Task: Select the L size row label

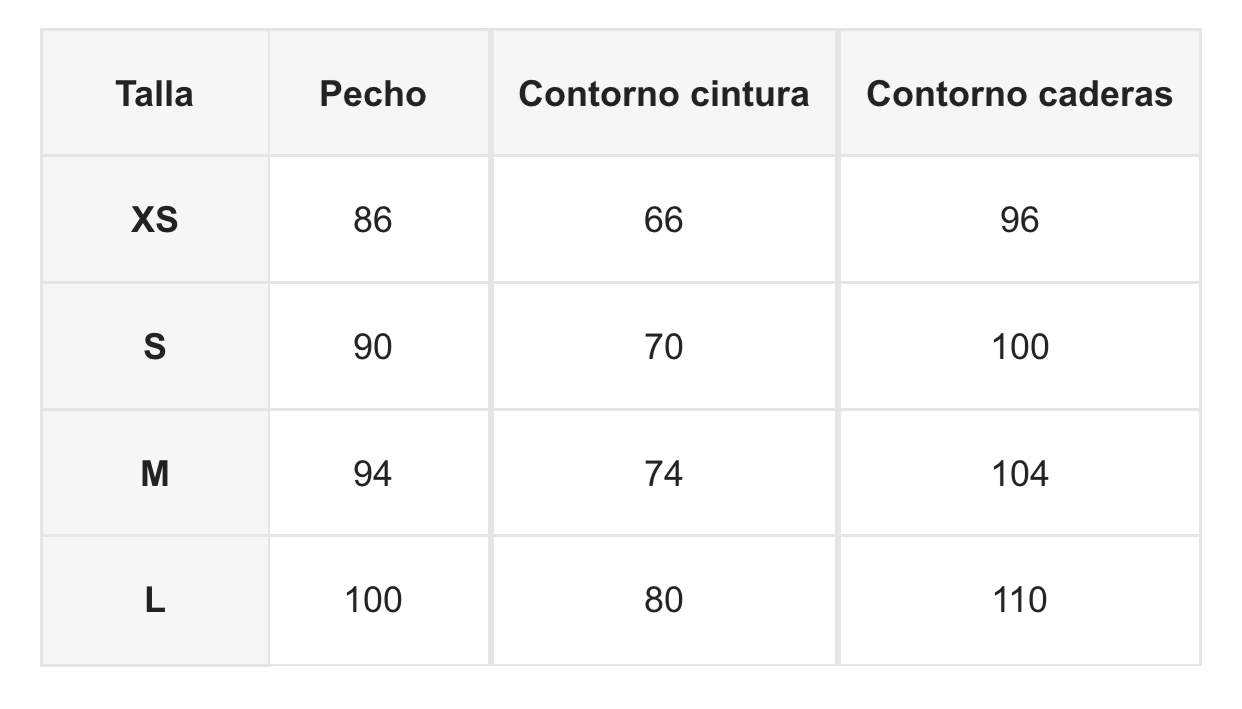Action: tap(155, 600)
